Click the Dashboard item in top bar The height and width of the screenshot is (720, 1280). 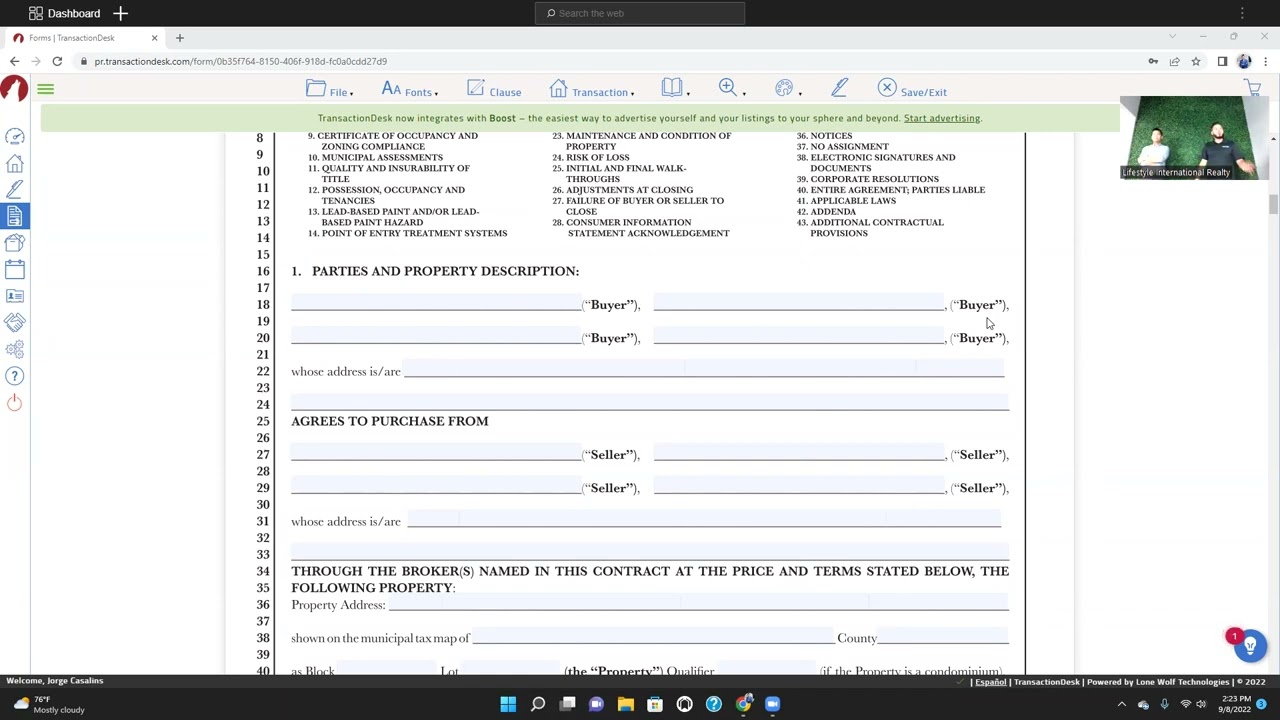(64, 13)
